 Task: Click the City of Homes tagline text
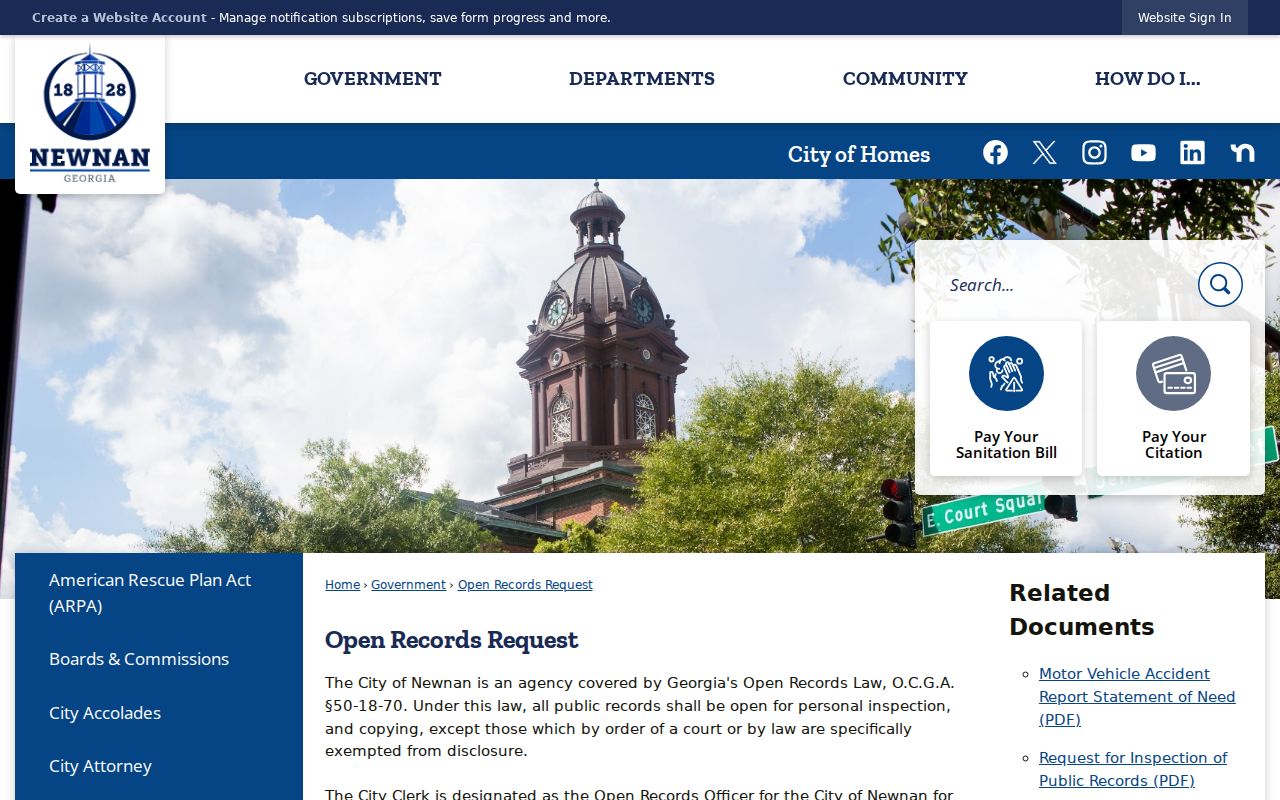(859, 154)
